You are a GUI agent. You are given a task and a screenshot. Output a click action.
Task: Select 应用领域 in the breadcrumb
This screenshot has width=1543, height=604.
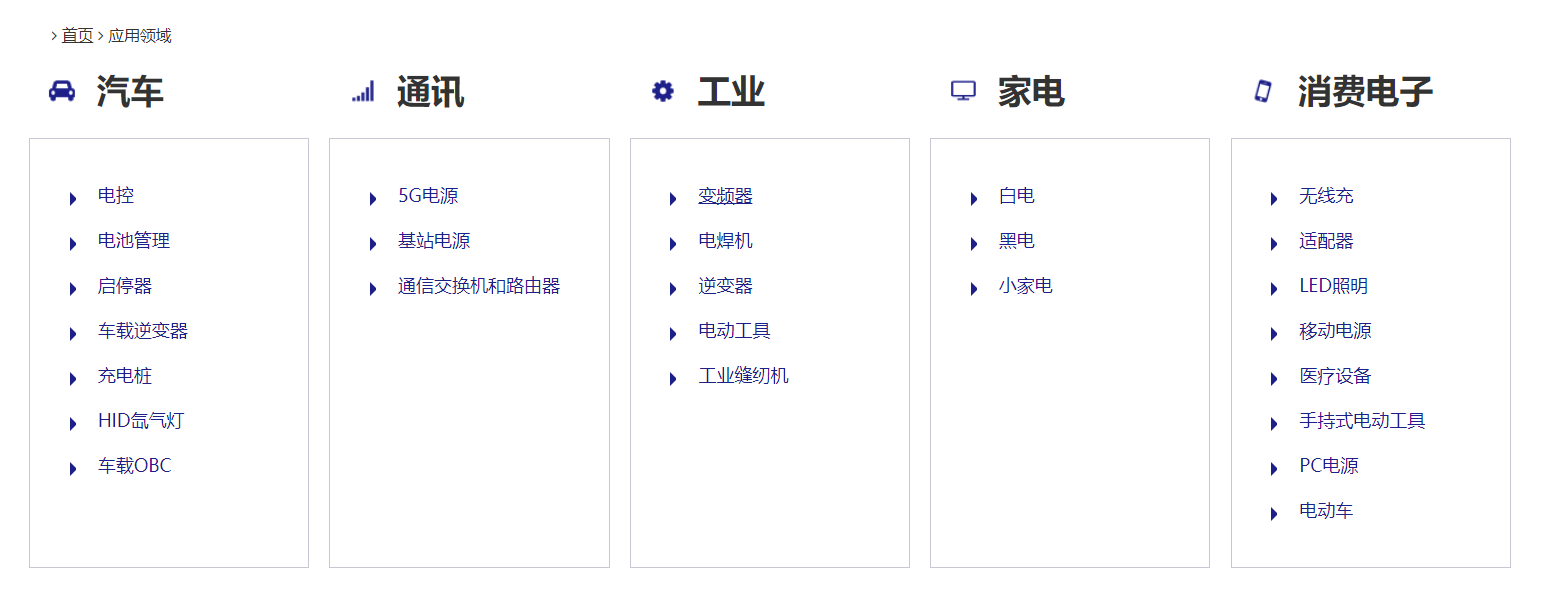click(140, 36)
